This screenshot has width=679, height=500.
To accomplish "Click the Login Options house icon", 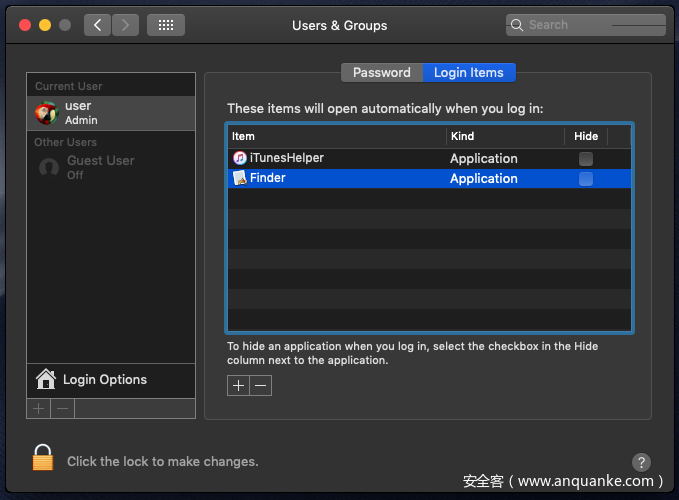I will pos(45,379).
